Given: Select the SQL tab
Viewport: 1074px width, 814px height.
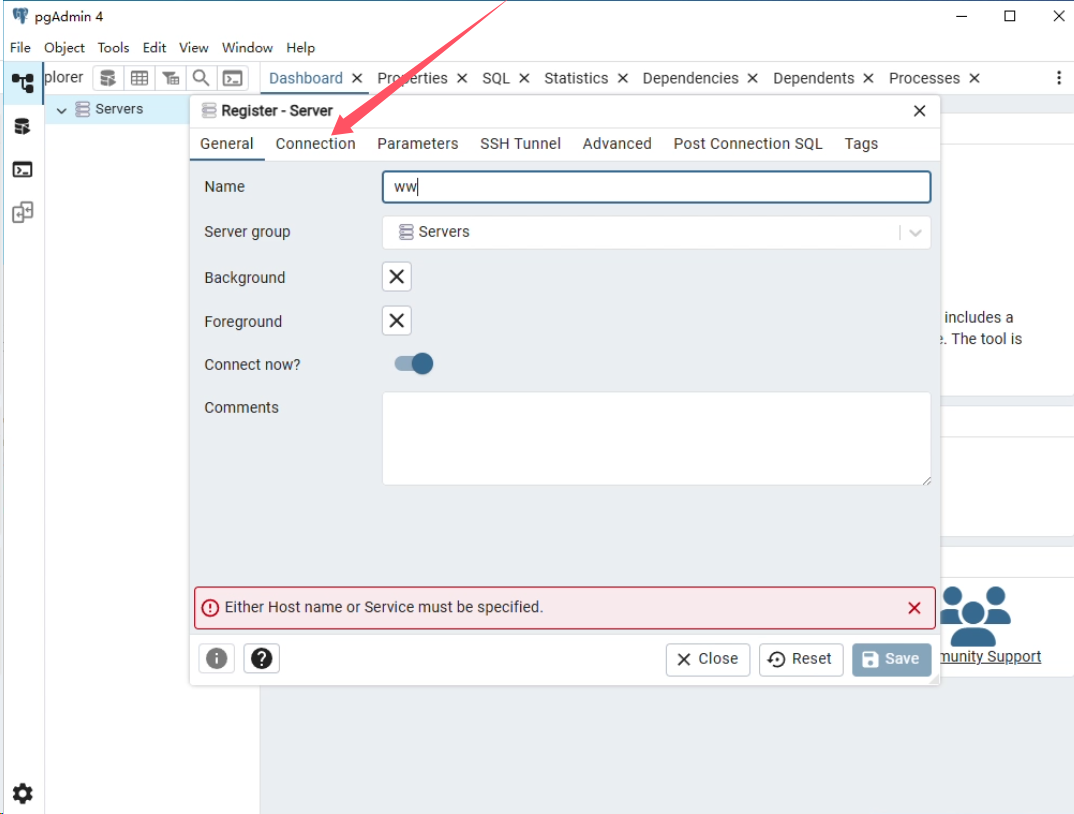Looking at the screenshot, I should (x=496, y=78).
